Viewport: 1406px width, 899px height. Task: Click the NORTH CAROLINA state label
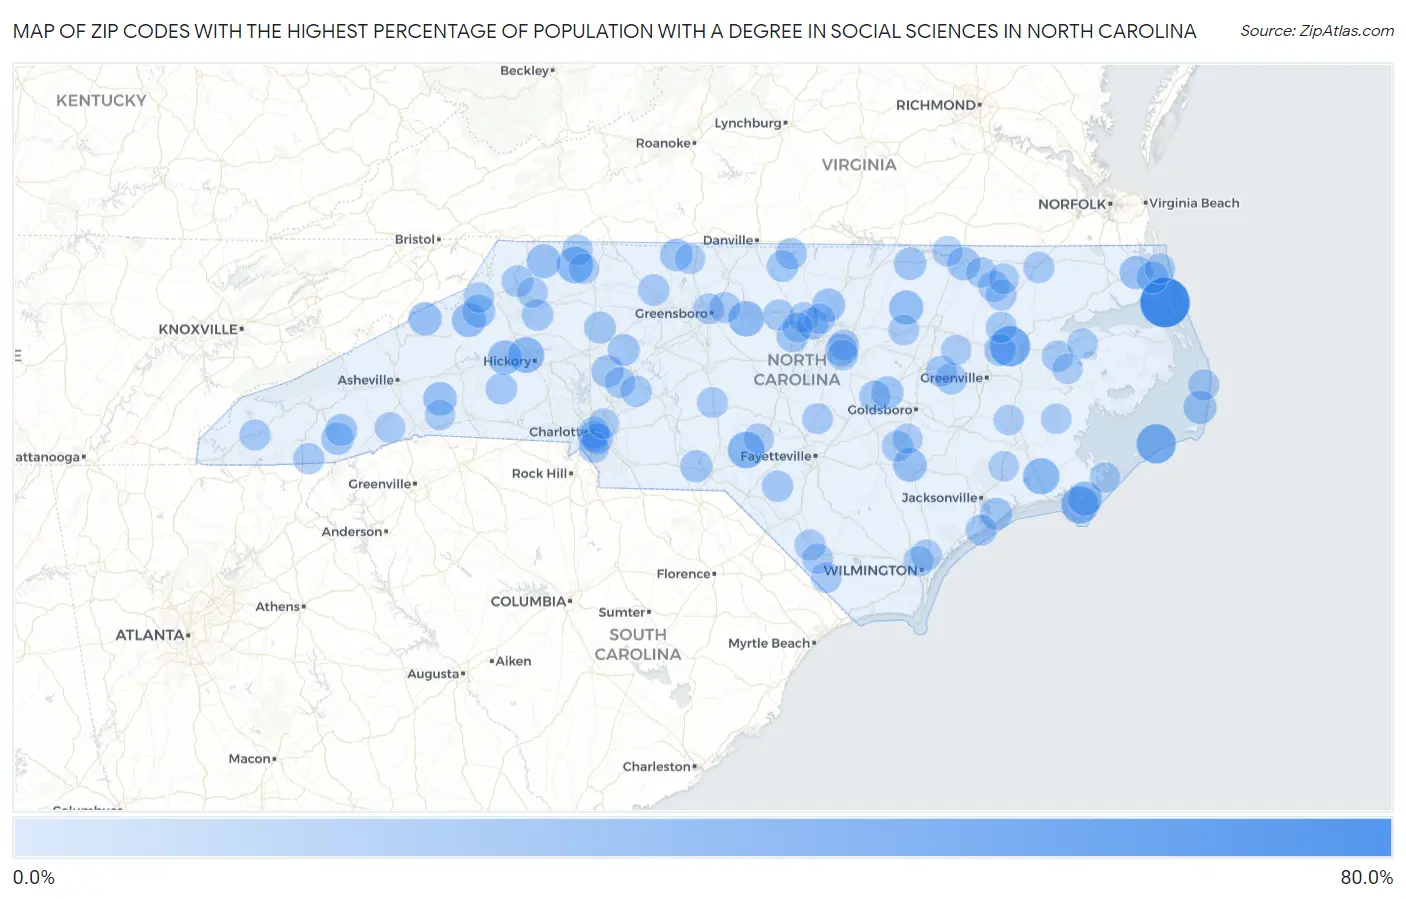click(x=796, y=369)
